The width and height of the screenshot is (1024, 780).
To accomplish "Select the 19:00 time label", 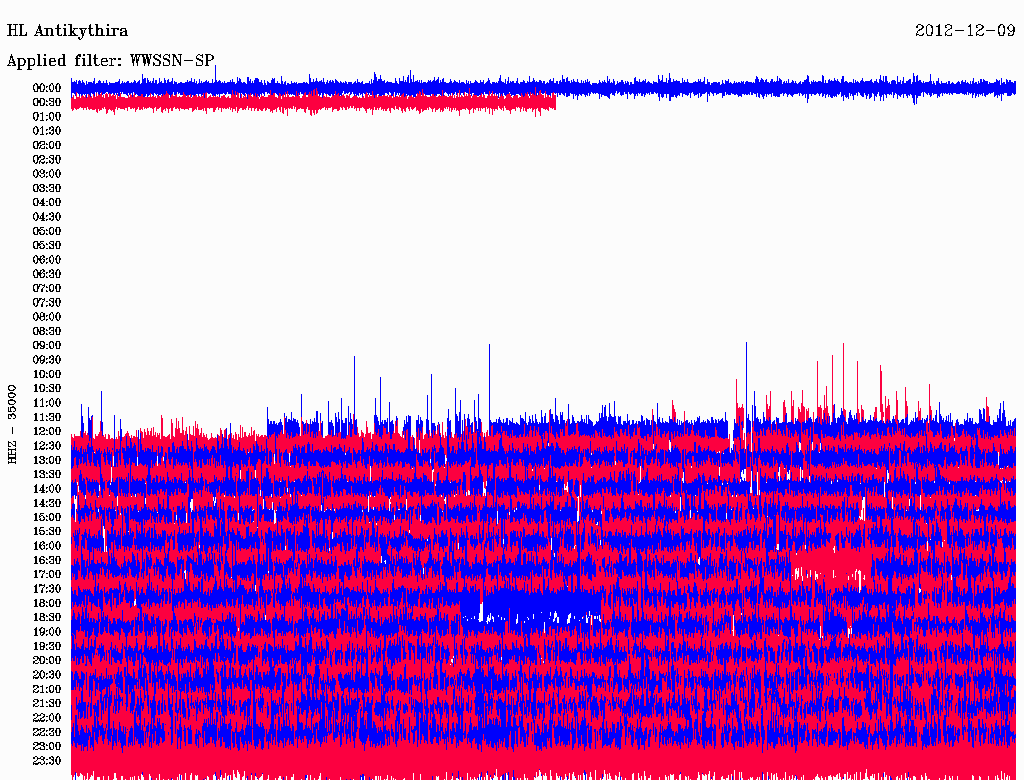I will (47, 632).
